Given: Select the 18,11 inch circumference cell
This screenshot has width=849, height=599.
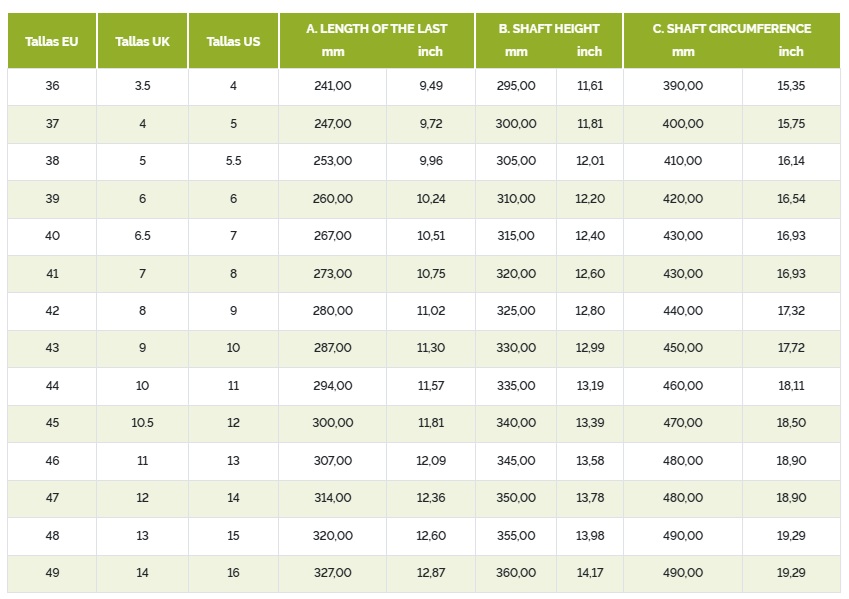Looking at the screenshot, I should pyautogui.click(x=791, y=386).
